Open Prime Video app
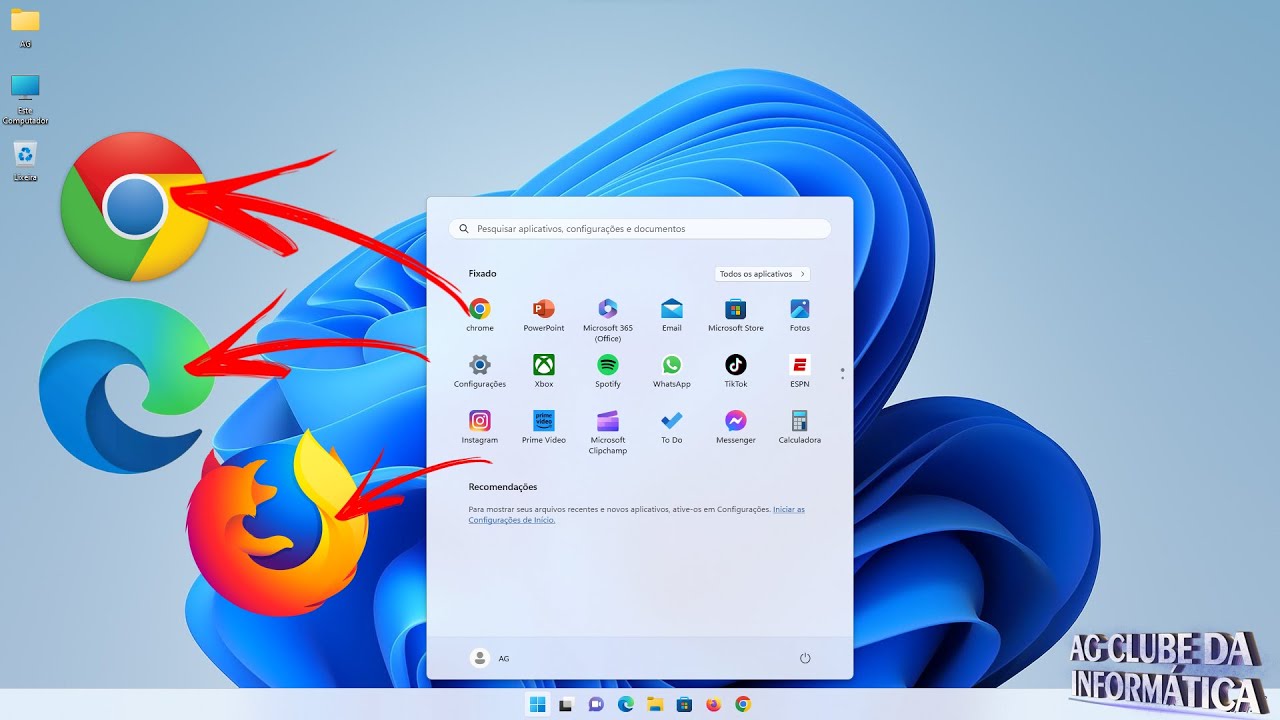1280x720 pixels. (544, 427)
